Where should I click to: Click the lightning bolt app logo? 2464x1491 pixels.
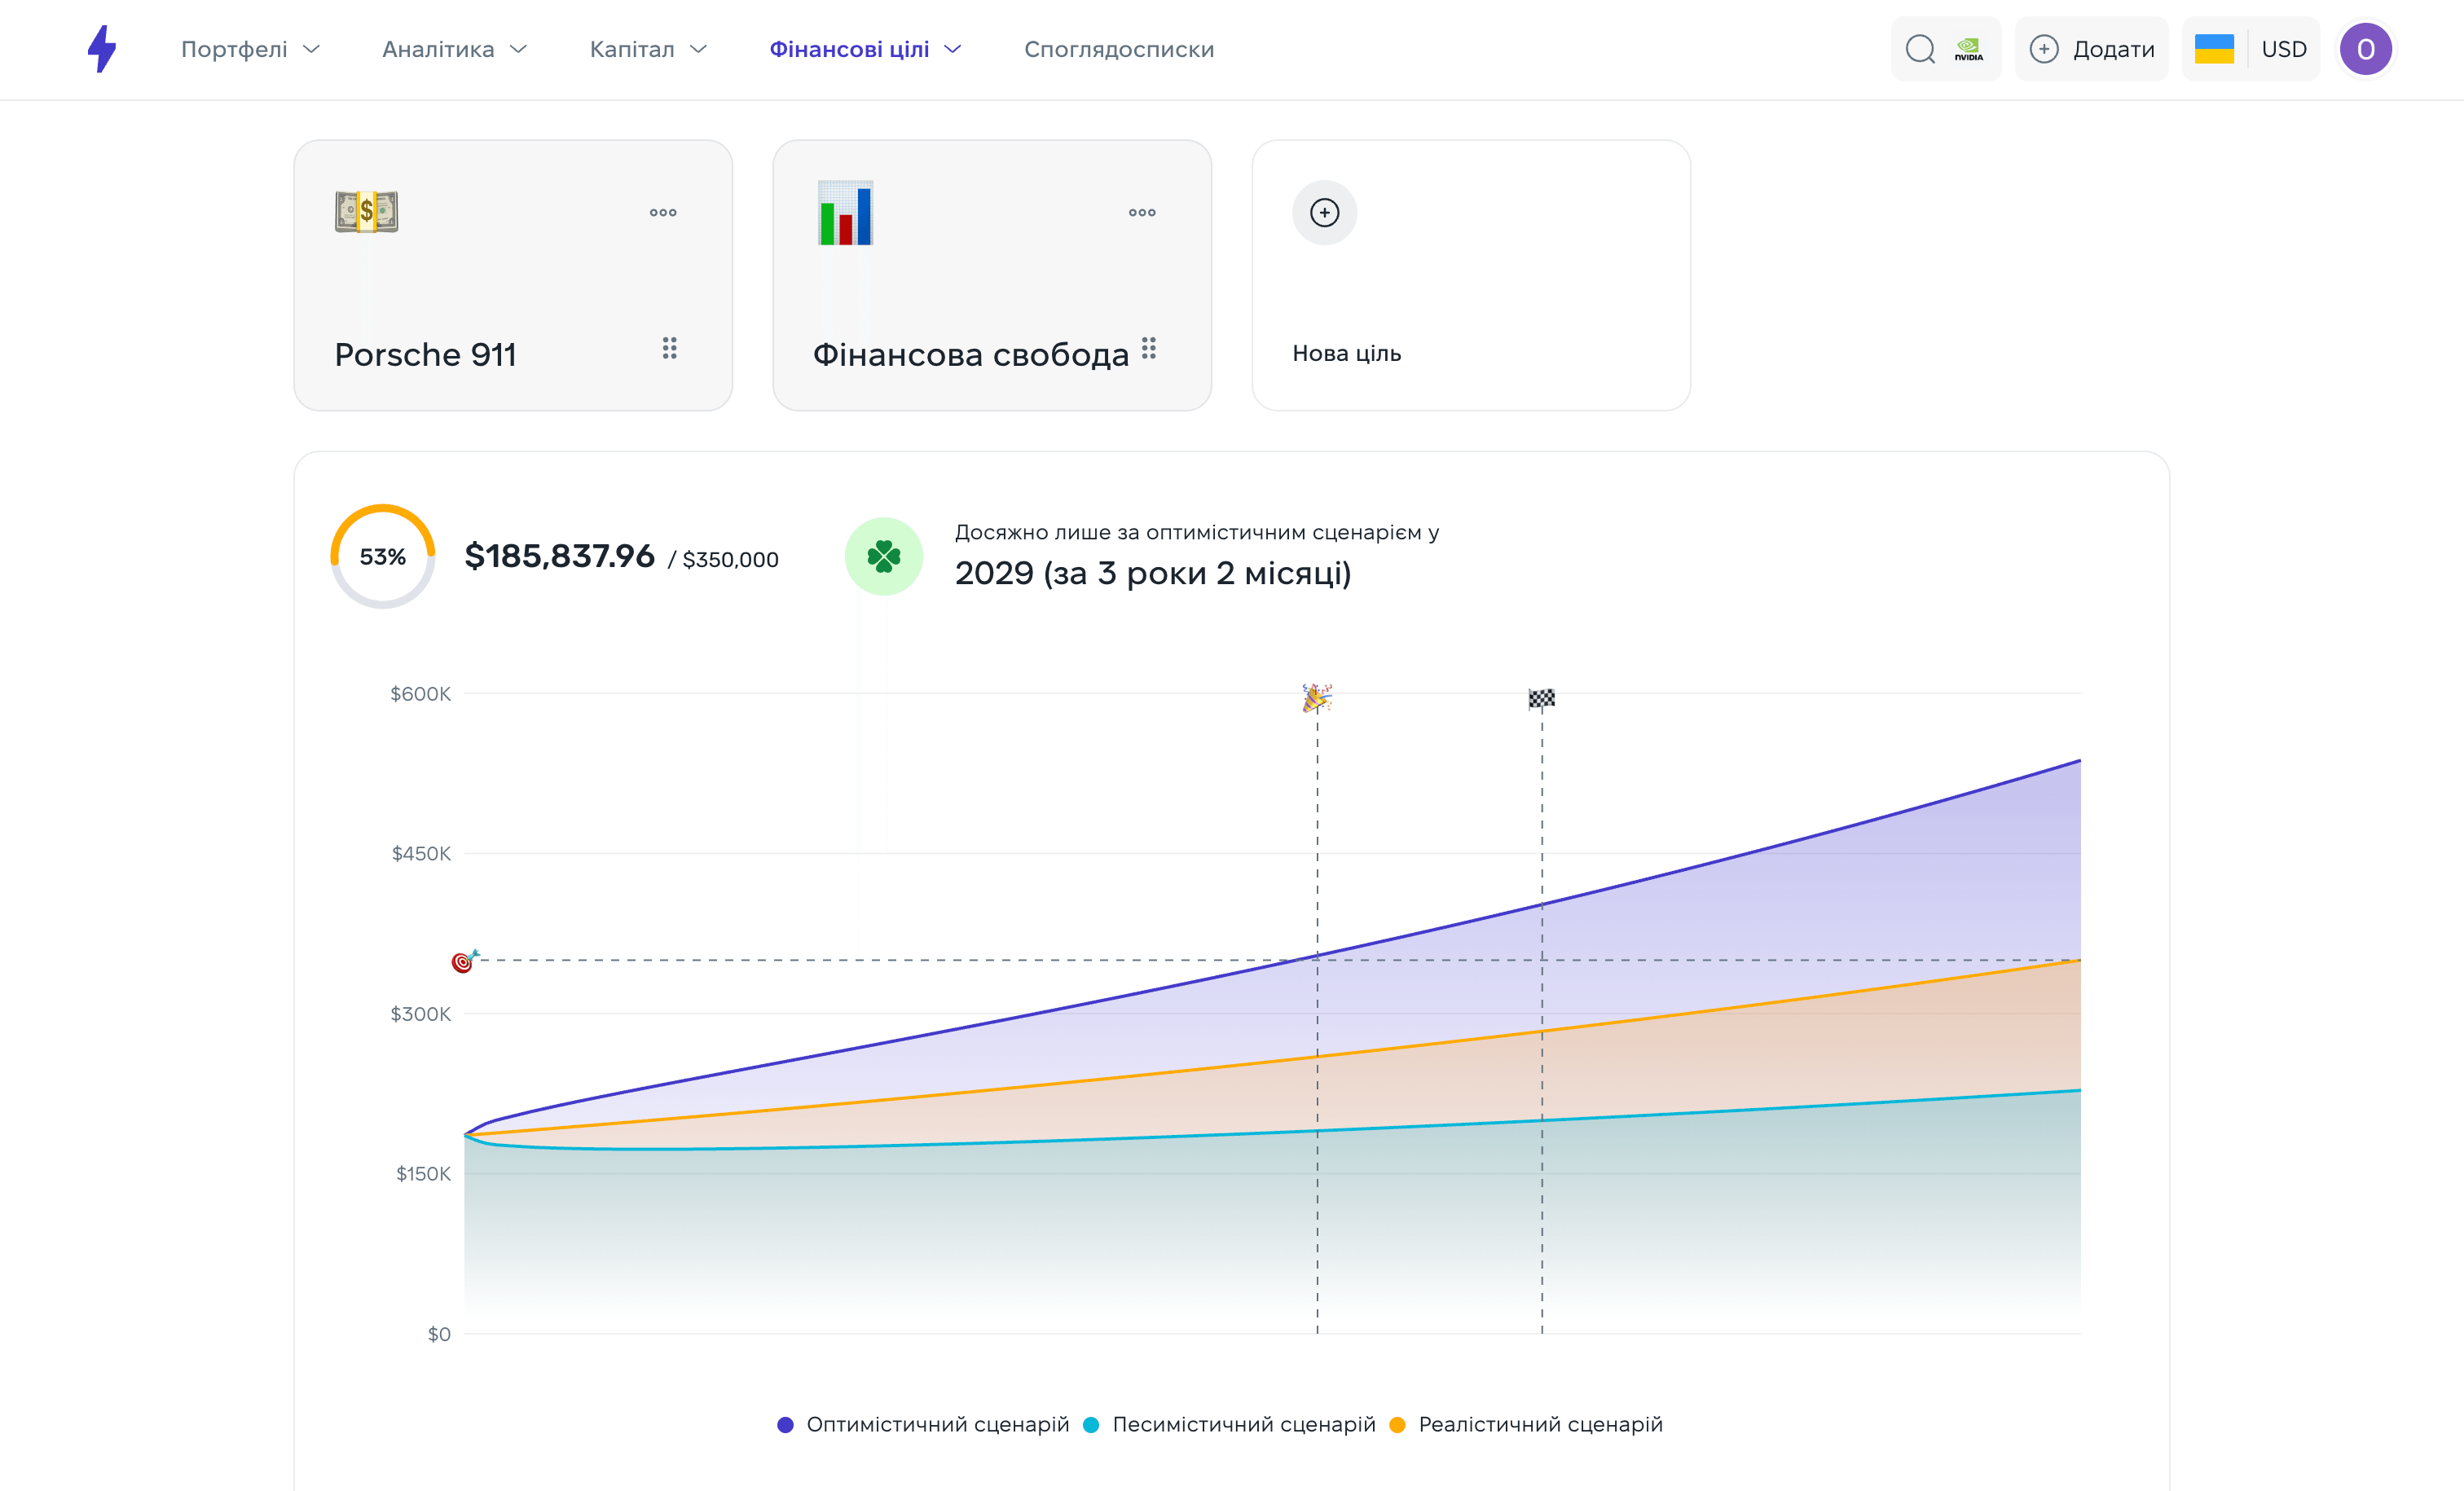coord(102,49)
